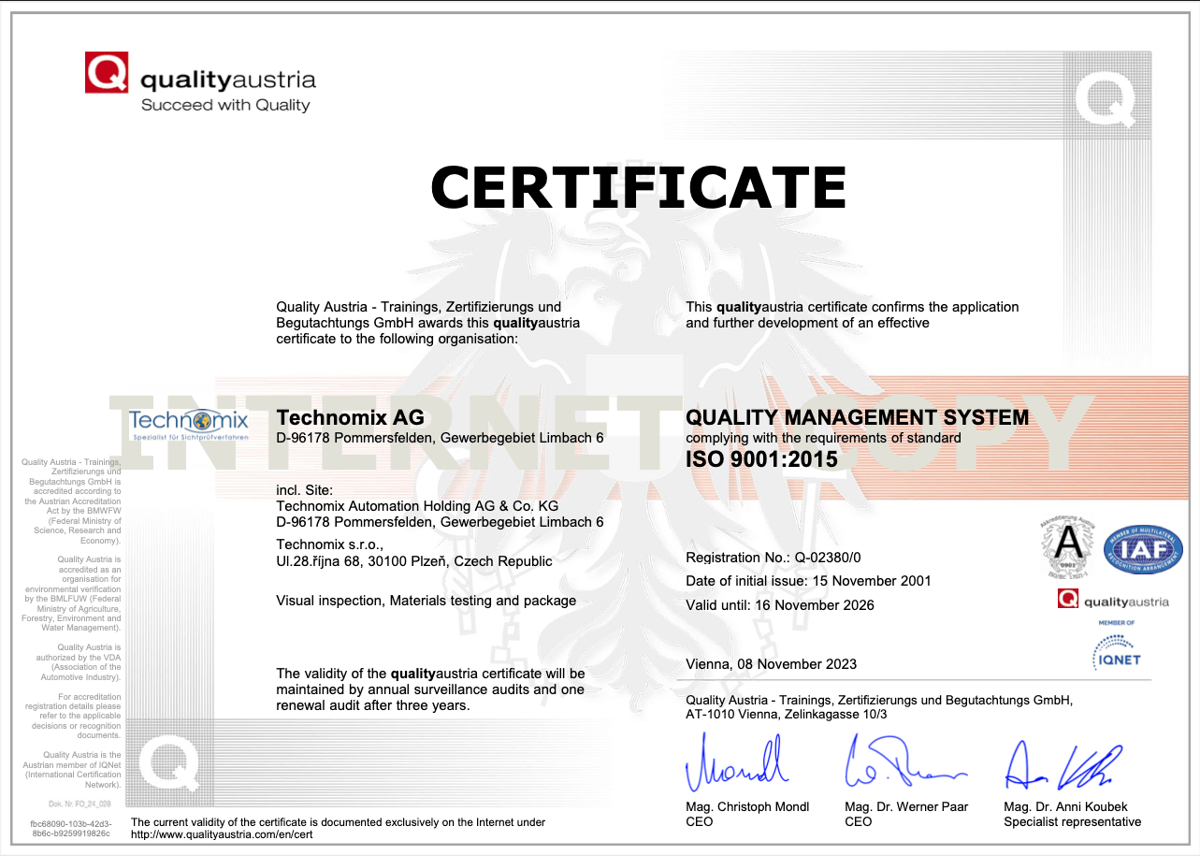This screenshot has width=1200, height=856.
Task: Click 'complying with the requirements of standard'
Action: 823,438
